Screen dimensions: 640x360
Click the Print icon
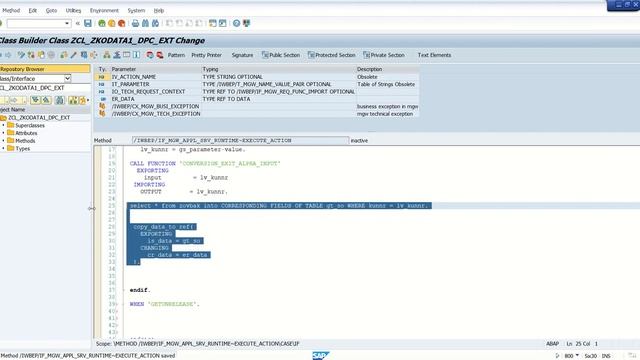tap(135, 23)
